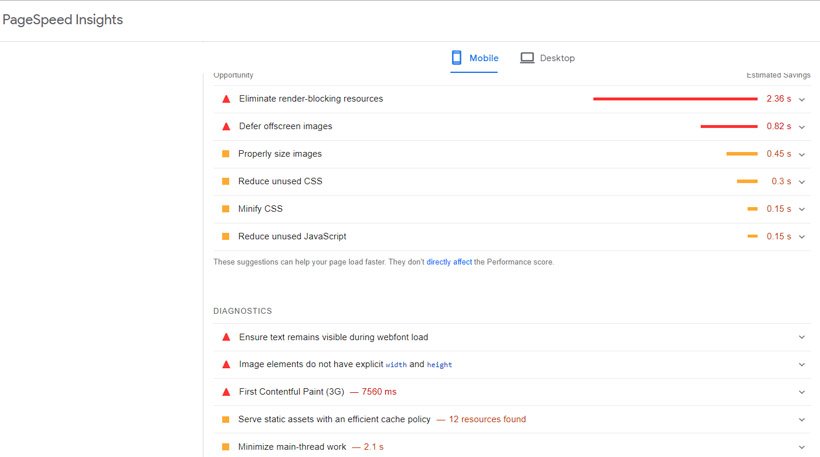Click red triangle beside First Contentful Paint
820x457 pixels.
226,392
